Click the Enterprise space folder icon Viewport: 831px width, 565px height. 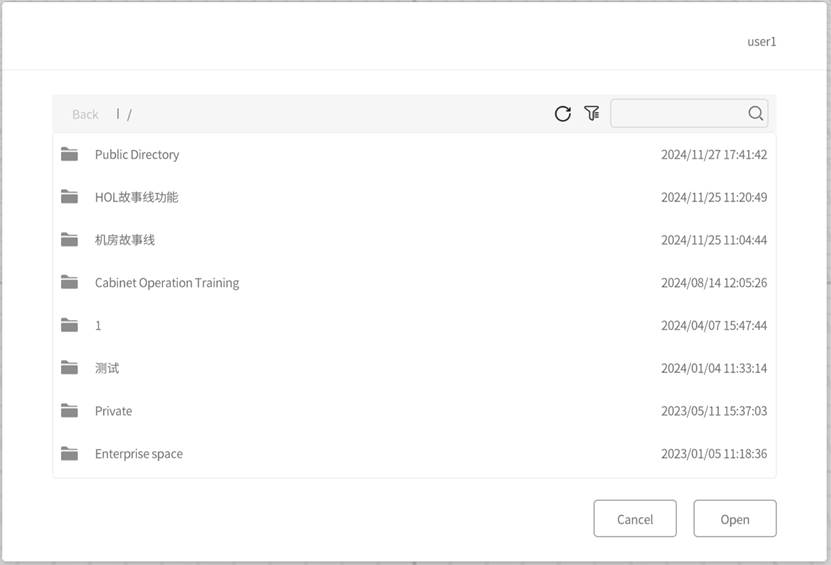(69, 454)
